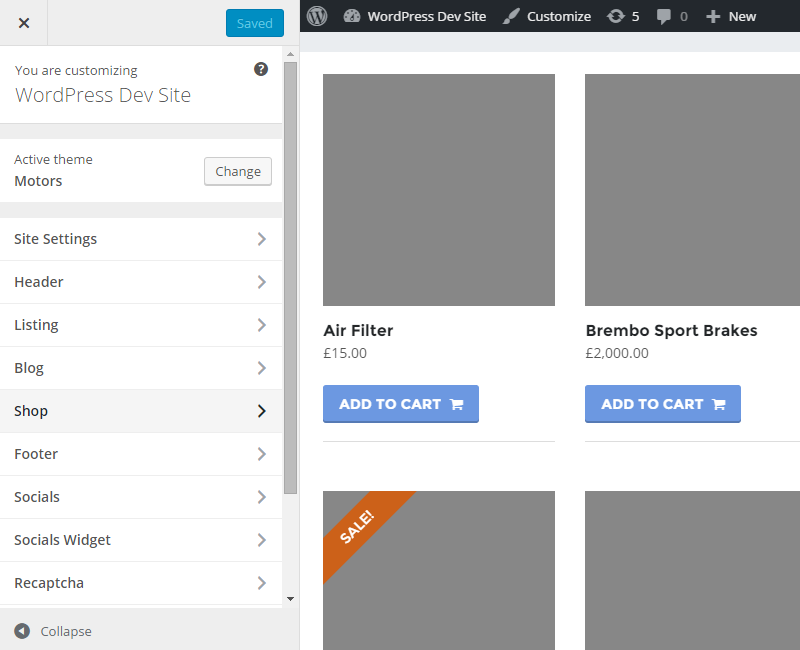This screenshot has height=650, width=800.
Task: Click the comments count 0
Action: (684, 17)
